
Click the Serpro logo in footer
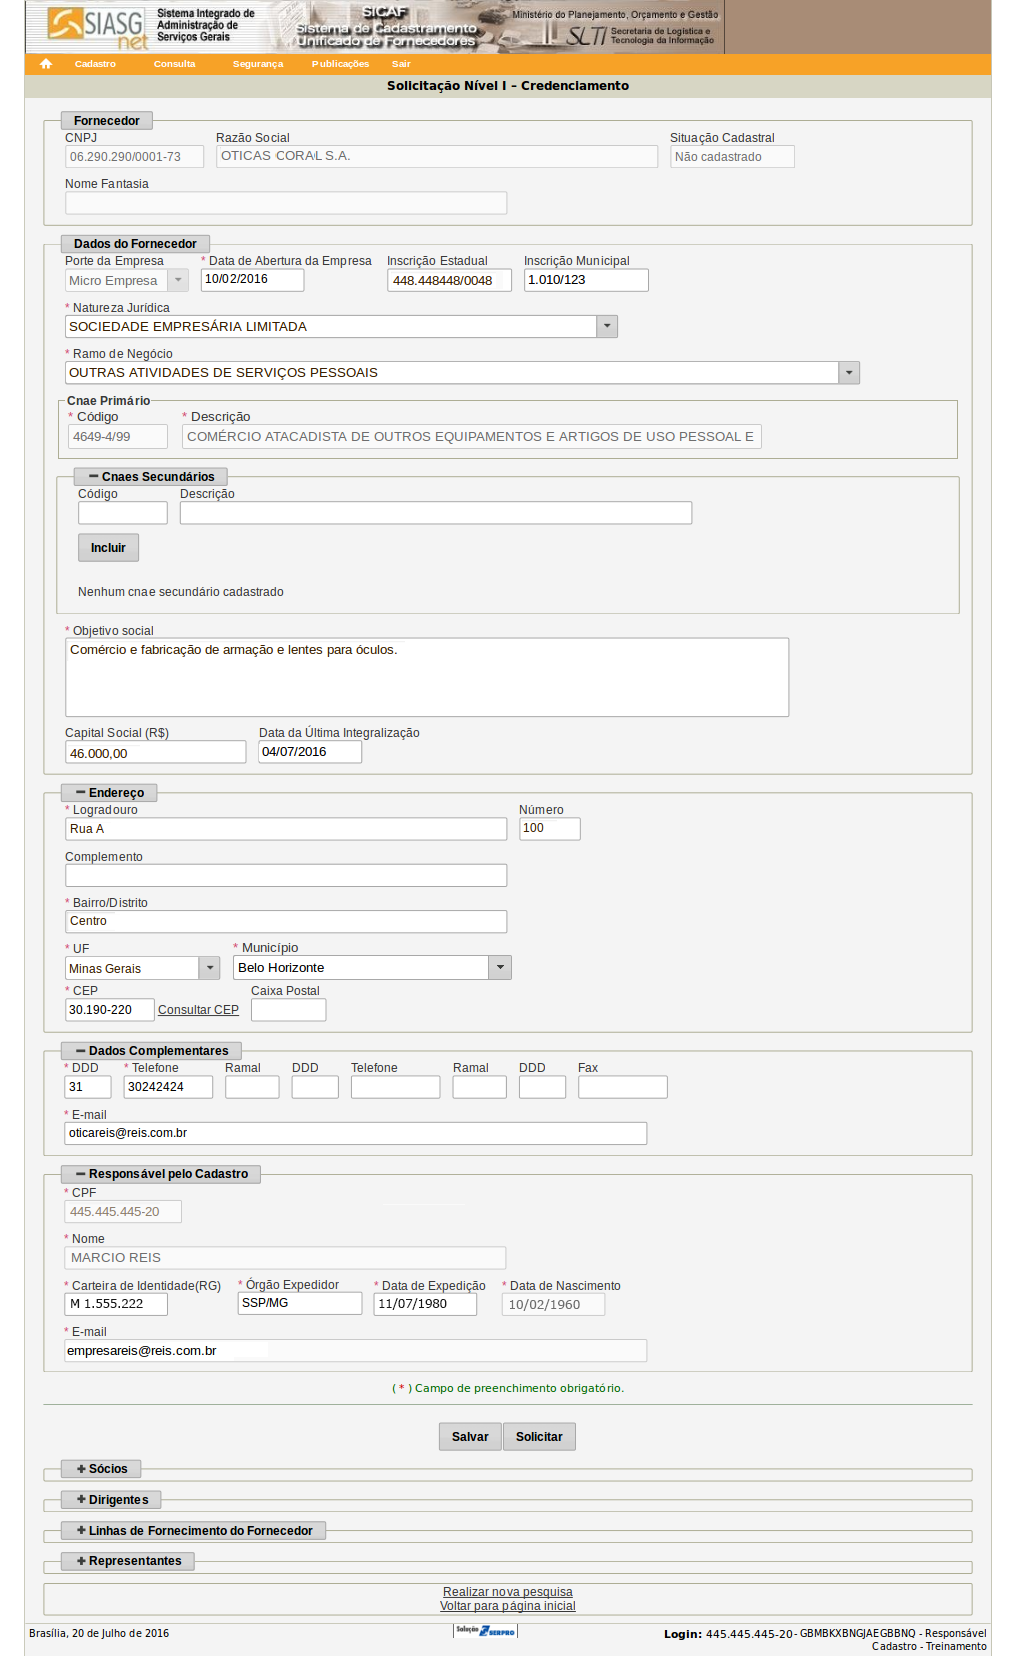tap(485, 1631)
